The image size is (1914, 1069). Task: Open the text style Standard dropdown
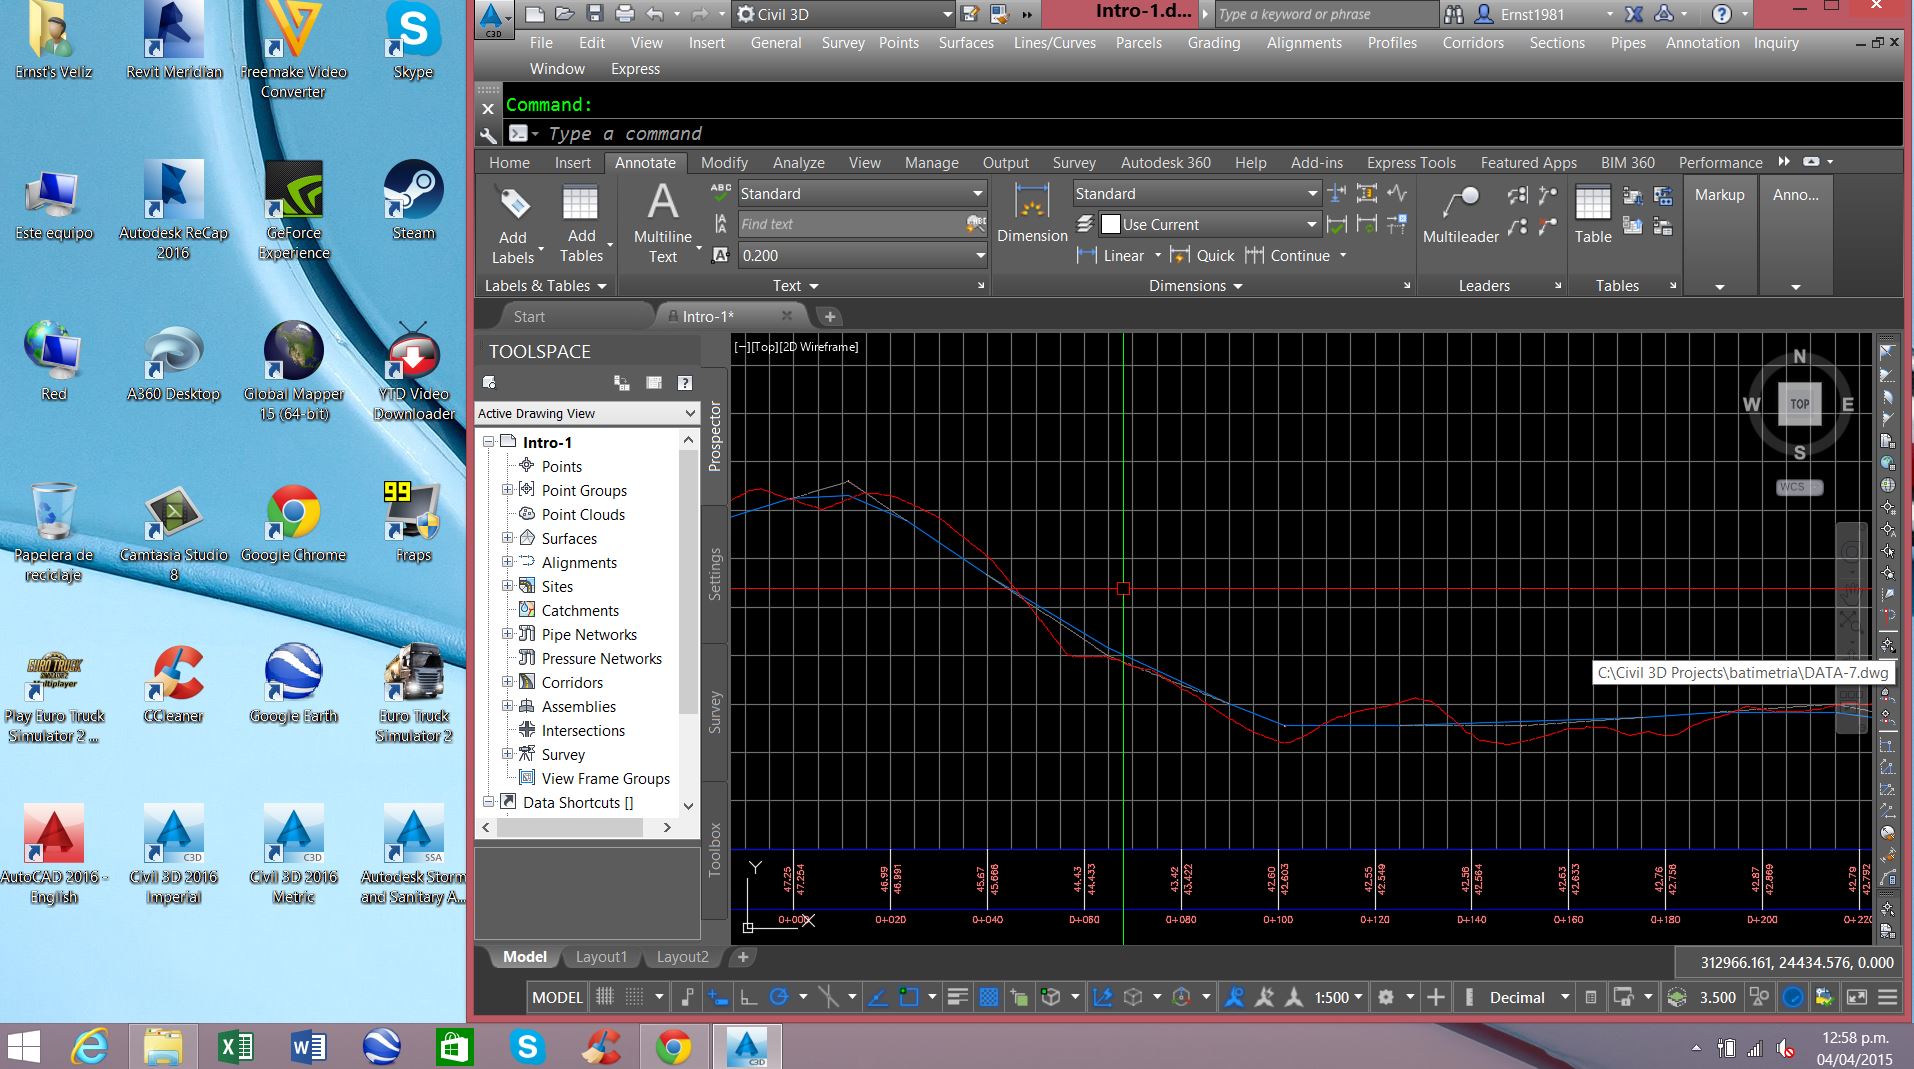point(862,193)
